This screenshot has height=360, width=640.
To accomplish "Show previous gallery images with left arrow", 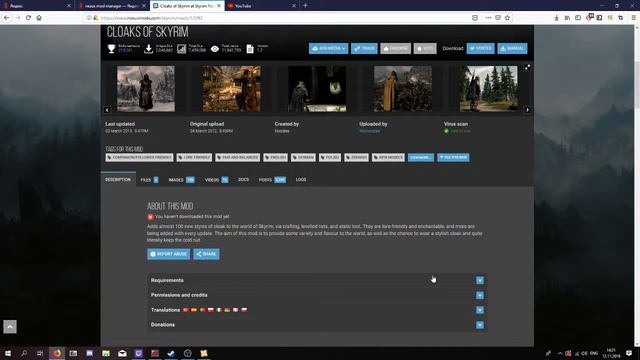I will (107, 110).
